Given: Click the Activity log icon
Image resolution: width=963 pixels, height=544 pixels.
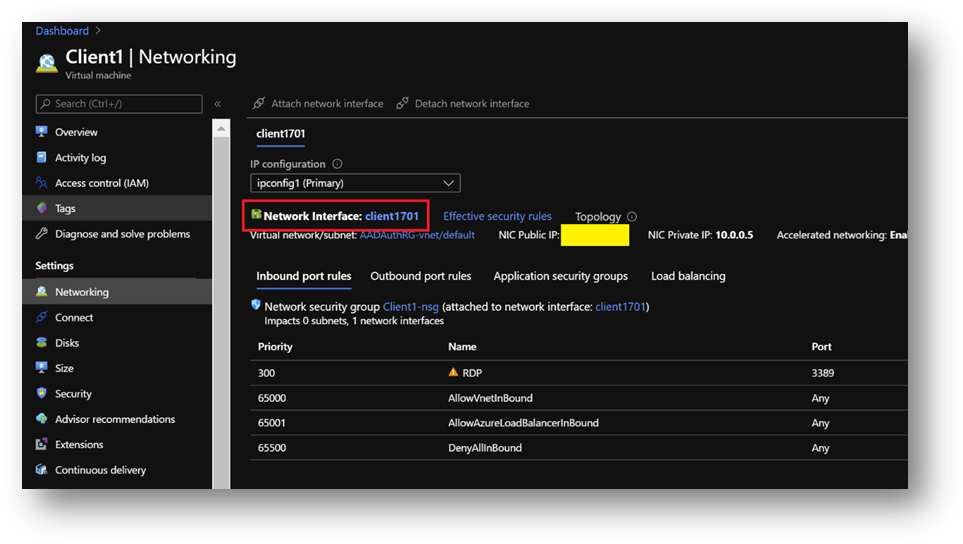Looking at the screenshot, I should [x=42, y=157].
